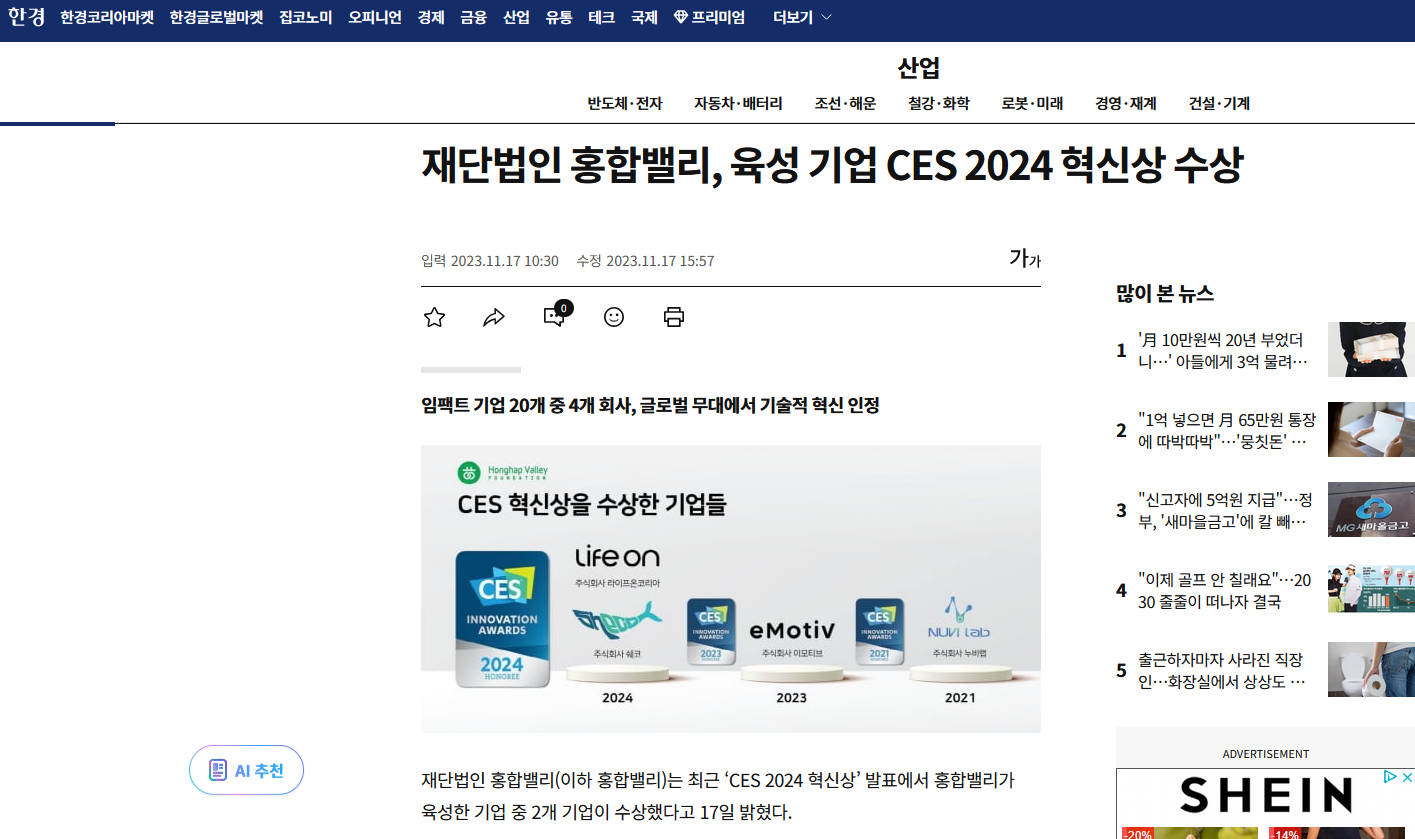Click the 산업 section heading

[x=919, y=68]
